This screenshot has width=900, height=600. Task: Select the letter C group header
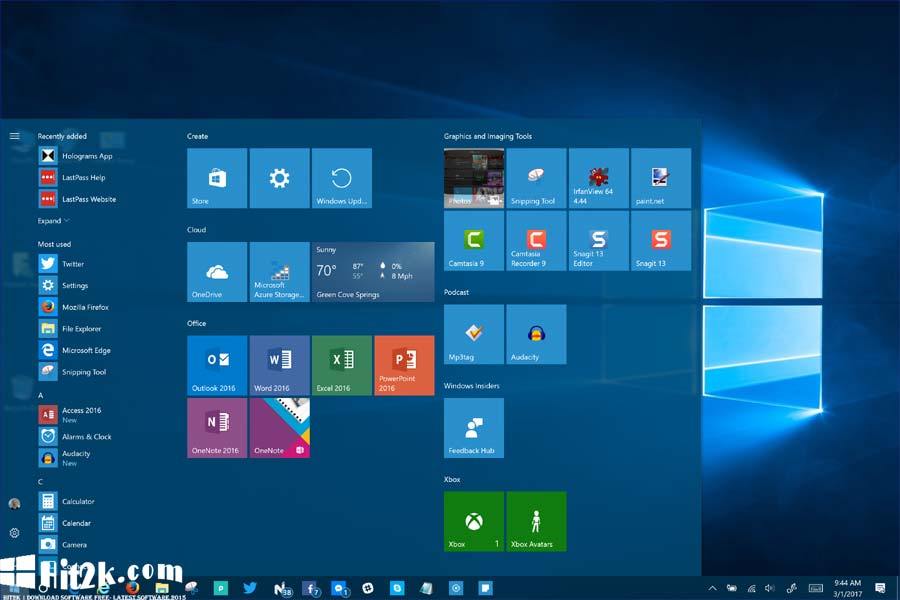point(40,482)
